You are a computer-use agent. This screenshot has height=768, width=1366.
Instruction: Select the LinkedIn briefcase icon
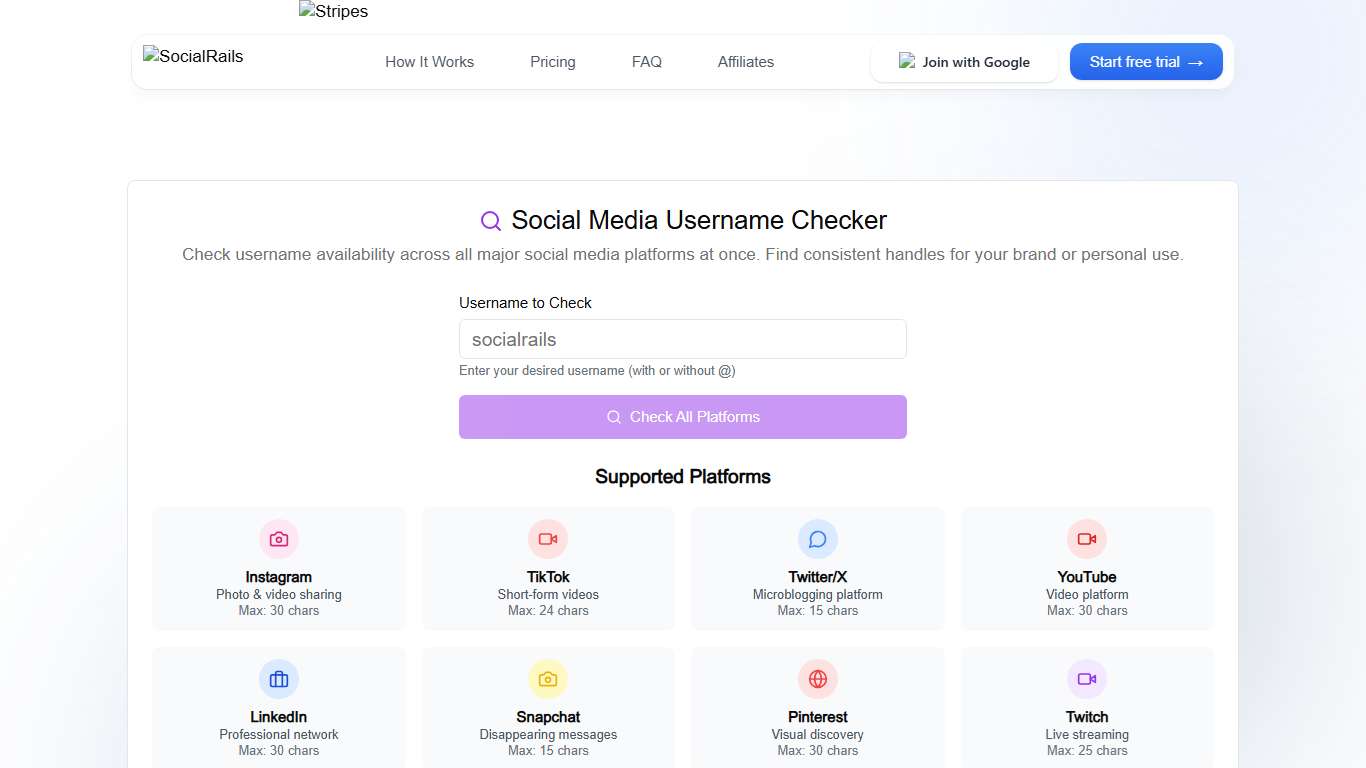278,678
